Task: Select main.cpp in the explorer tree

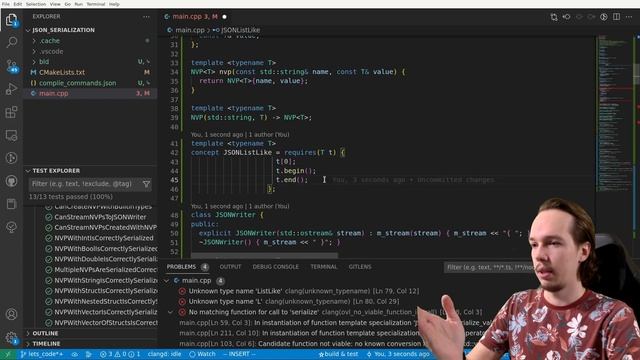Action: coord(53,93)
